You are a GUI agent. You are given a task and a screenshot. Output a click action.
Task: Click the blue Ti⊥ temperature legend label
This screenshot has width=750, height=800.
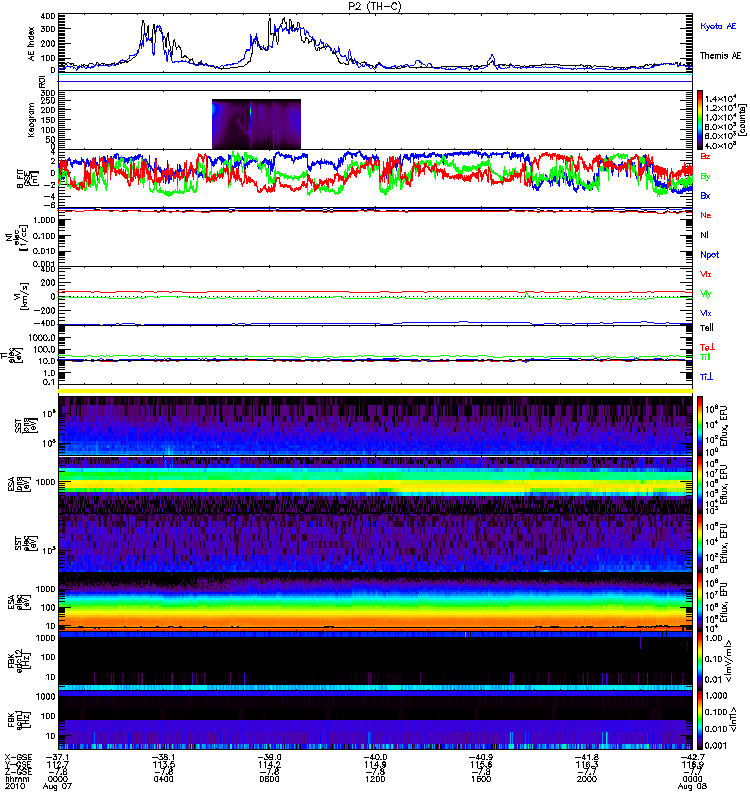(706, 377)
